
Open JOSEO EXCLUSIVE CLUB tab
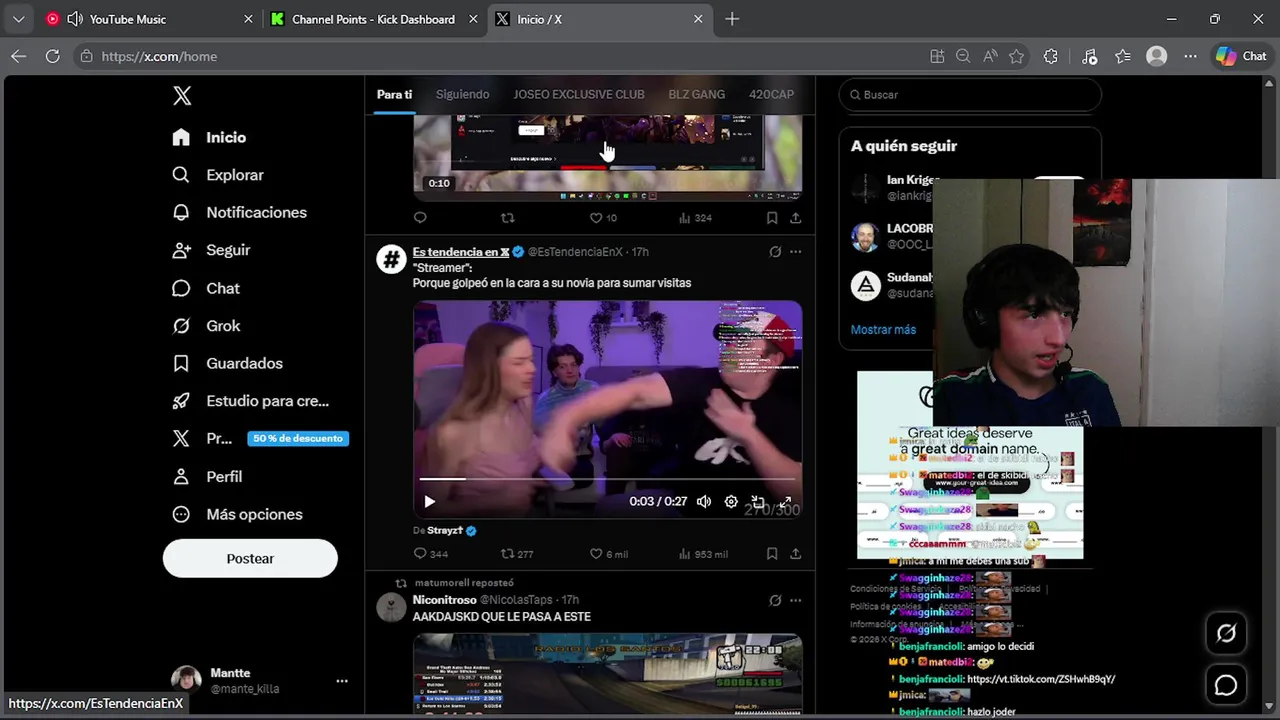pyautogui.click(x=579, y=94)
